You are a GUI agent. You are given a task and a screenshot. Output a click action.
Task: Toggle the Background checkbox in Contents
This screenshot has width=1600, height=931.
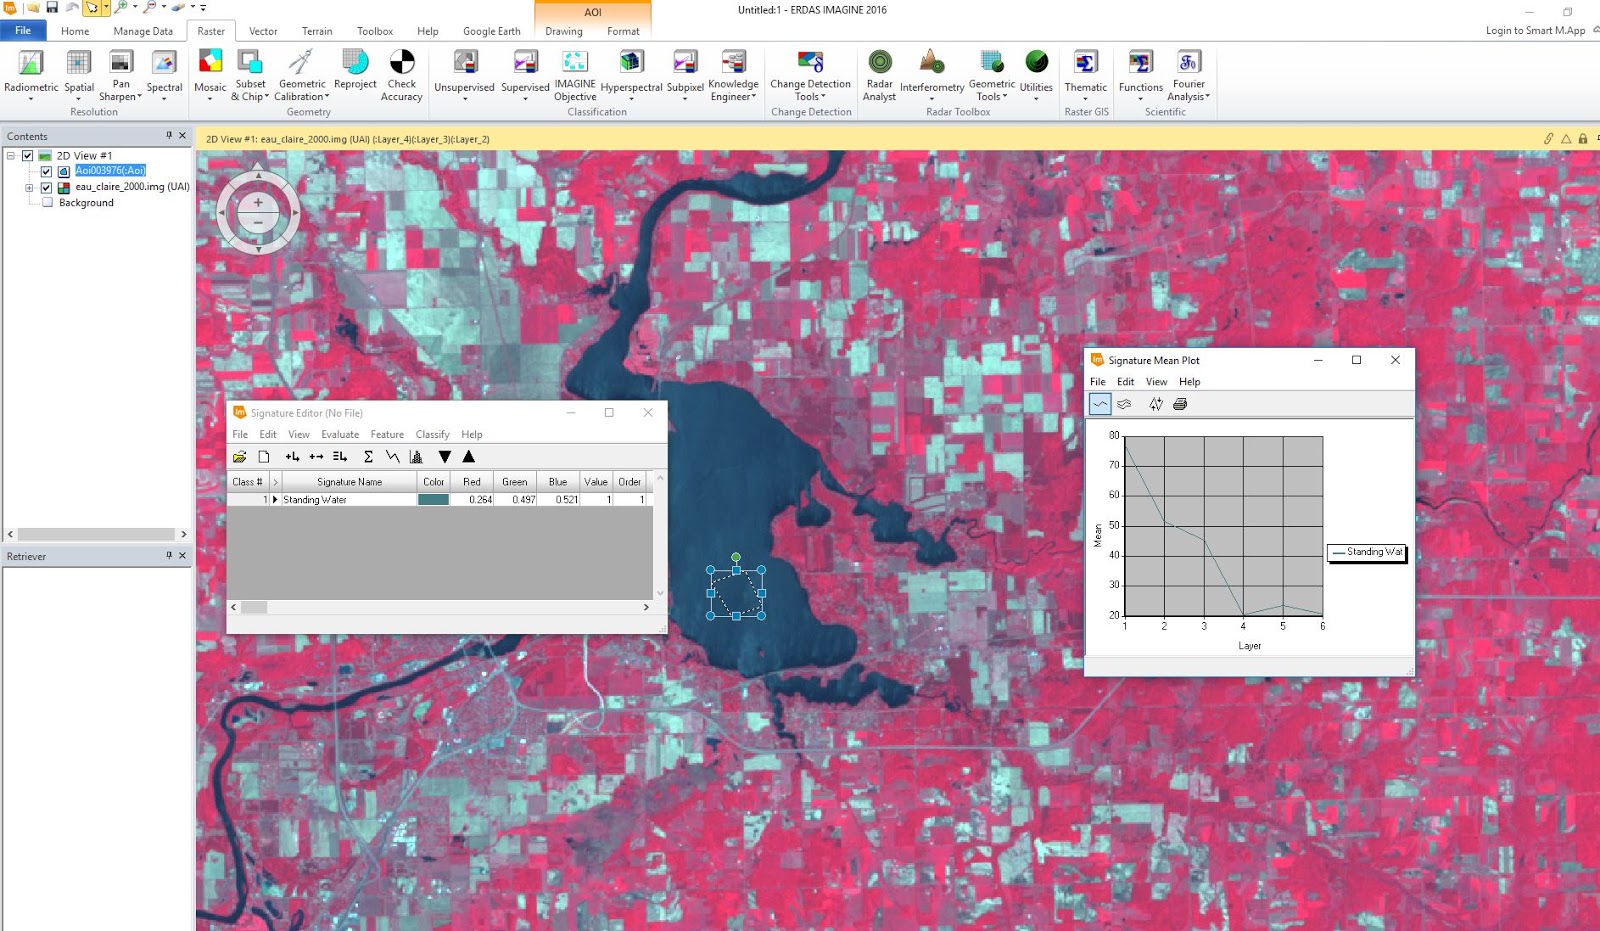pyautogui.click(x=46, y=203)
